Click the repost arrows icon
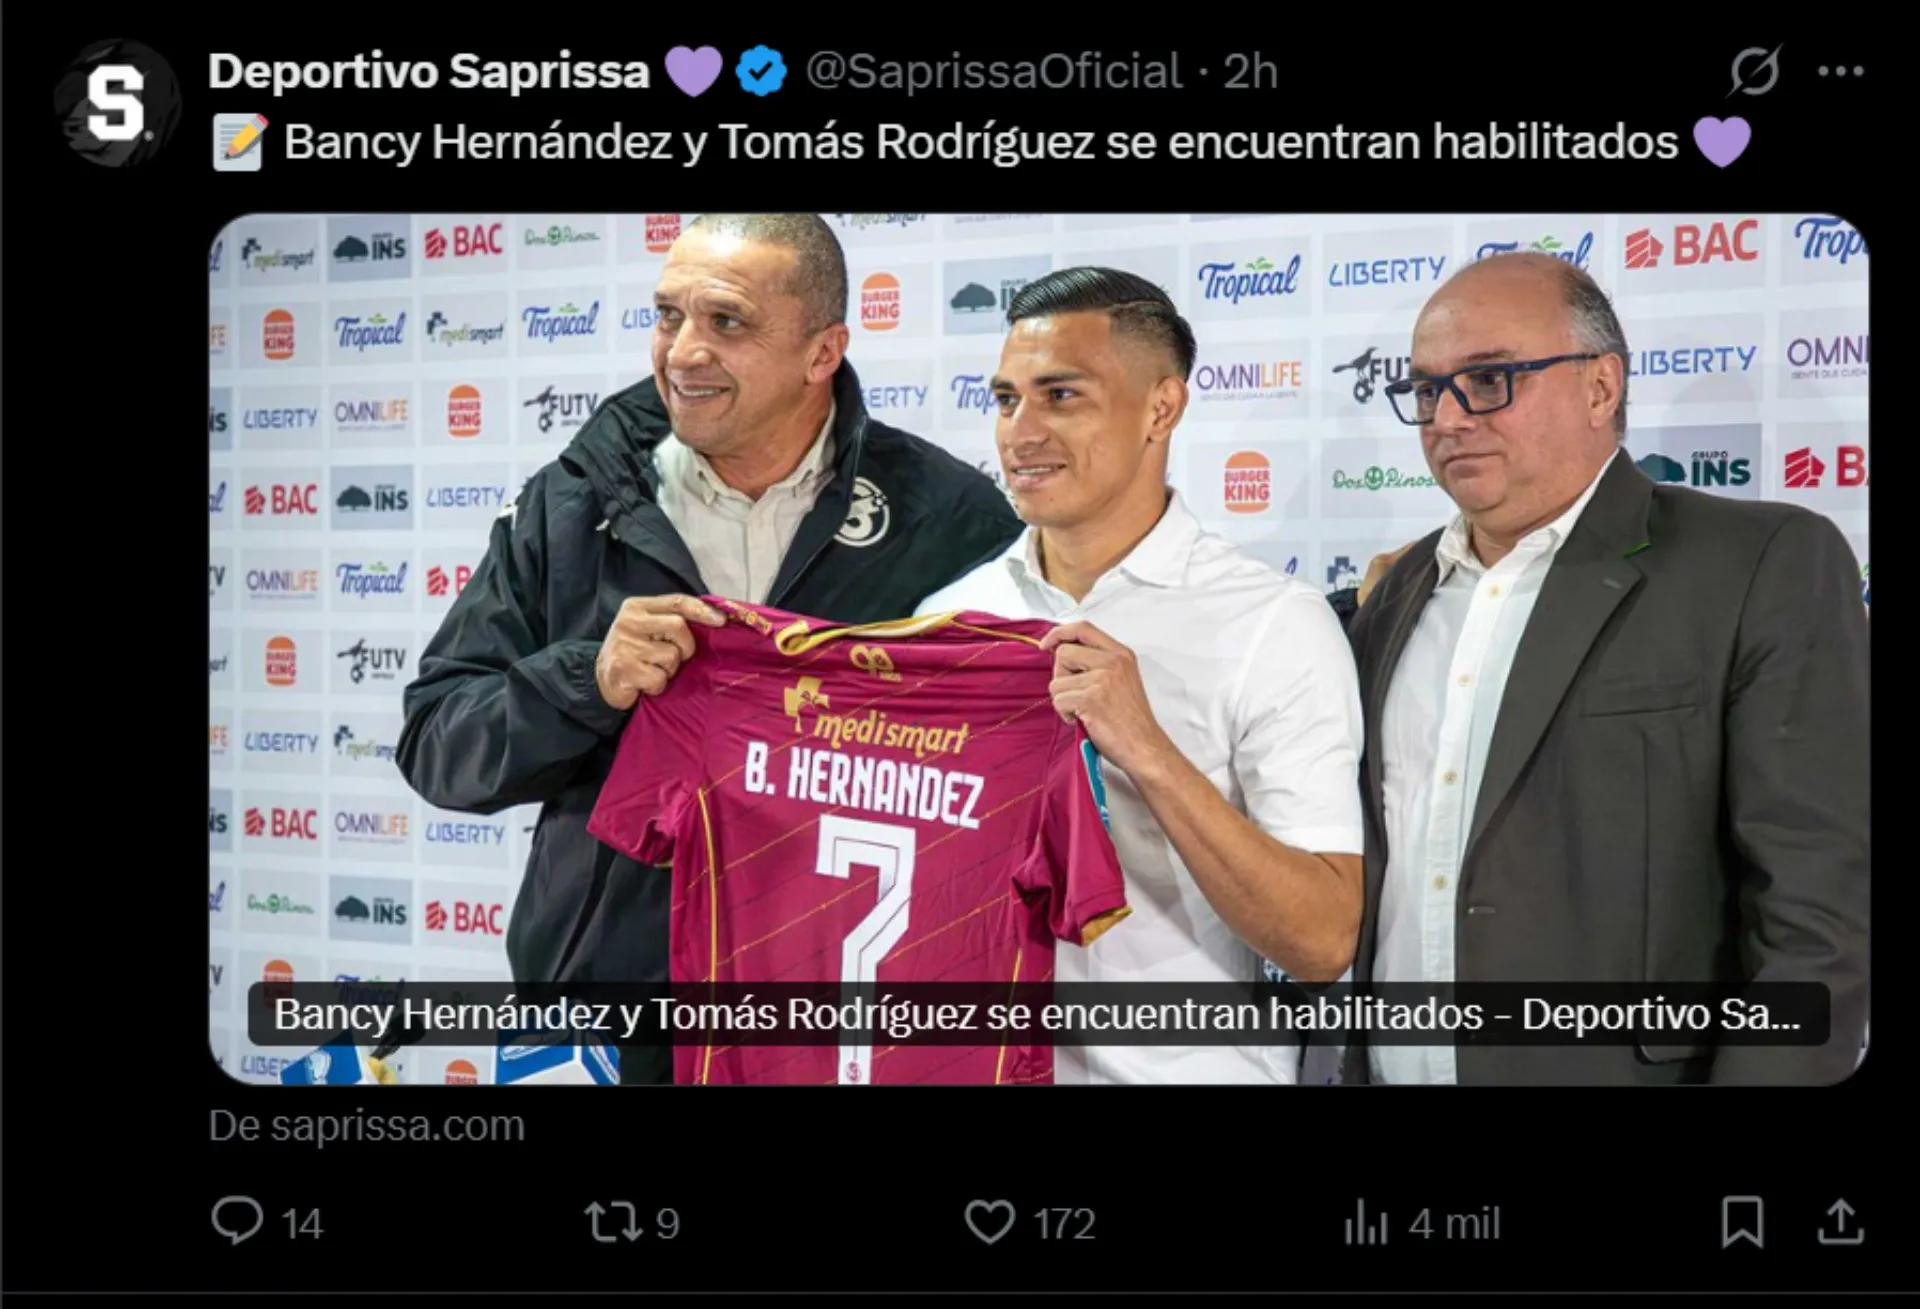1920x1309 pixels. tap(611, 1222)
